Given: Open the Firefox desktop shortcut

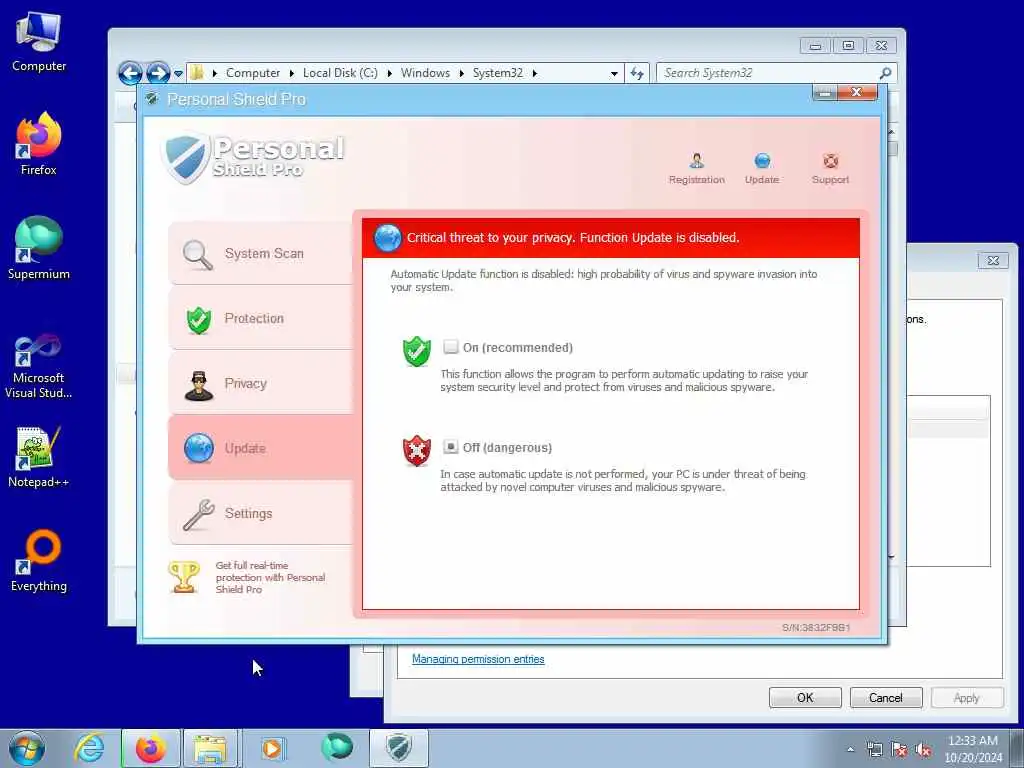Looking at the screenshot, I should coord(39,144).
